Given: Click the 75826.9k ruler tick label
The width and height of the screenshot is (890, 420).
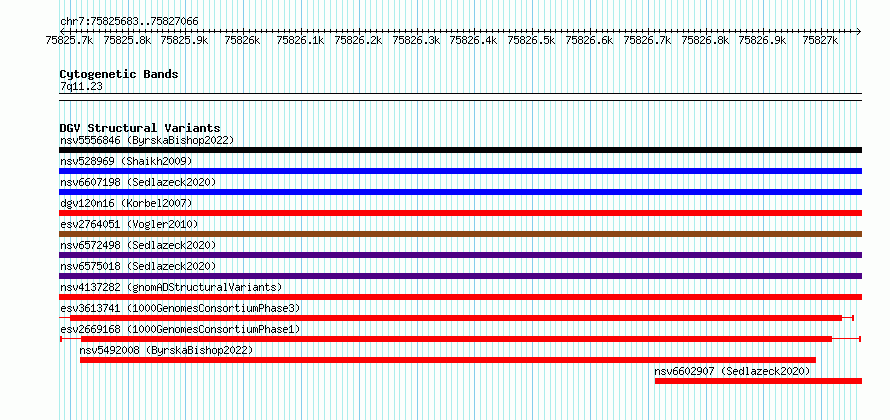Looking at the screenshot, I should point(762,40).
